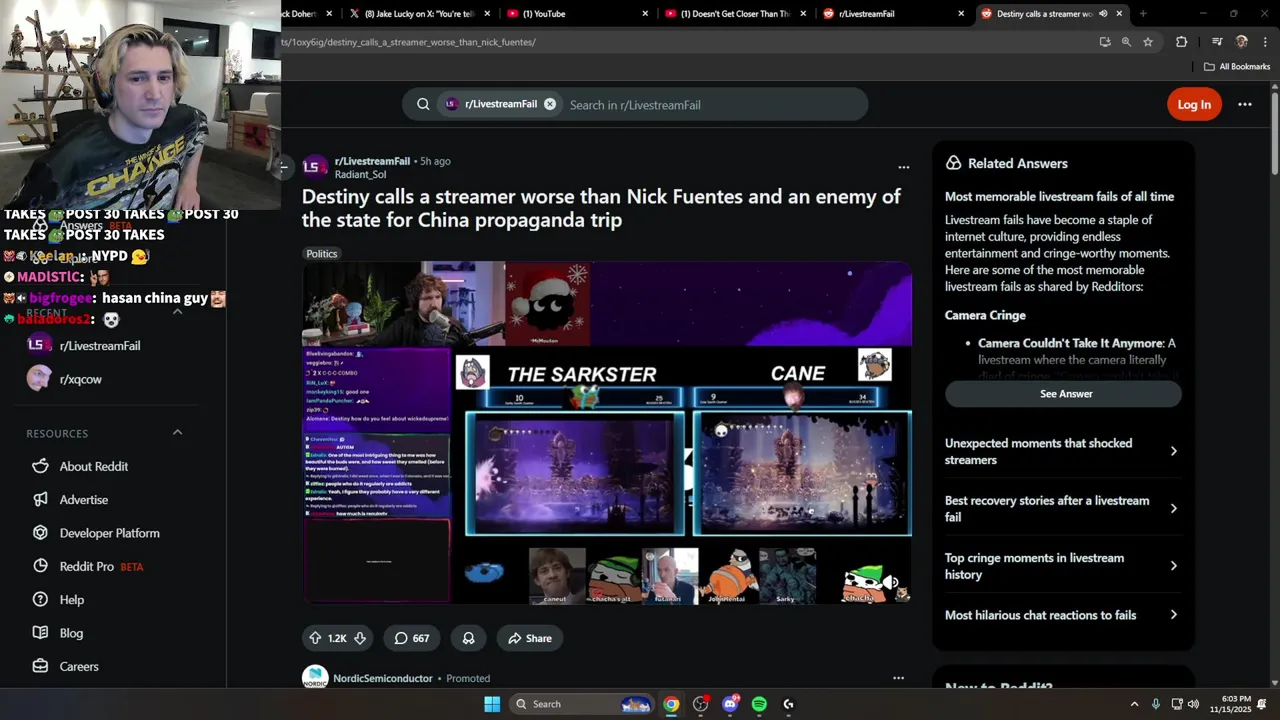Open the post's three-dot options menu
This screenshot has height=720, width=1280.
click(x=904, y=167)
